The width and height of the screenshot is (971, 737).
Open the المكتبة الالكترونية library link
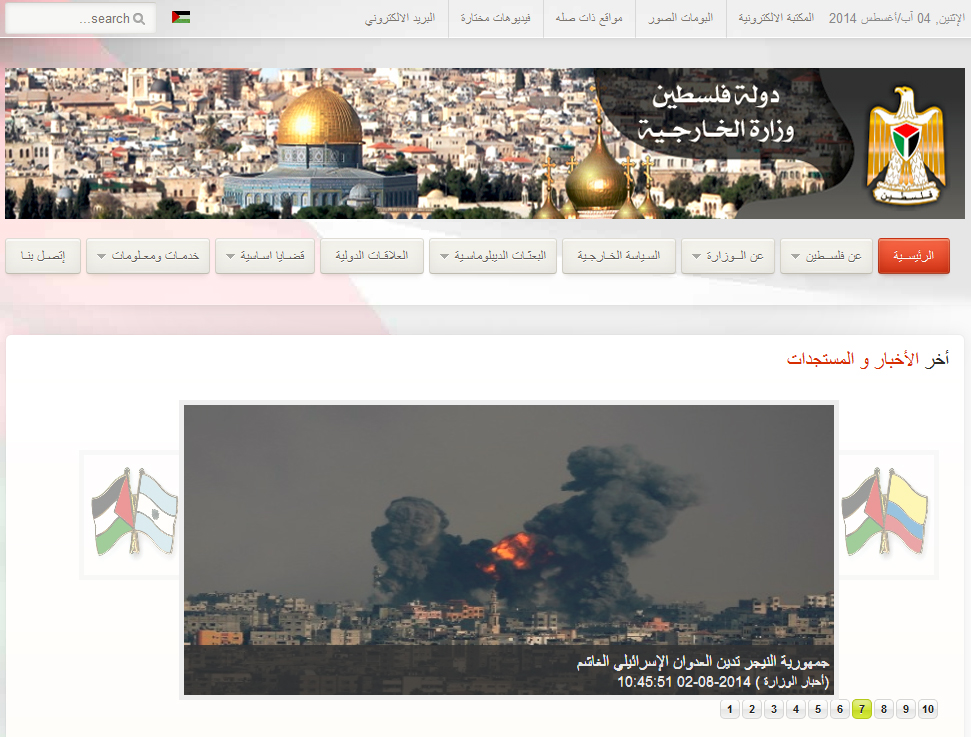[776, 18]
